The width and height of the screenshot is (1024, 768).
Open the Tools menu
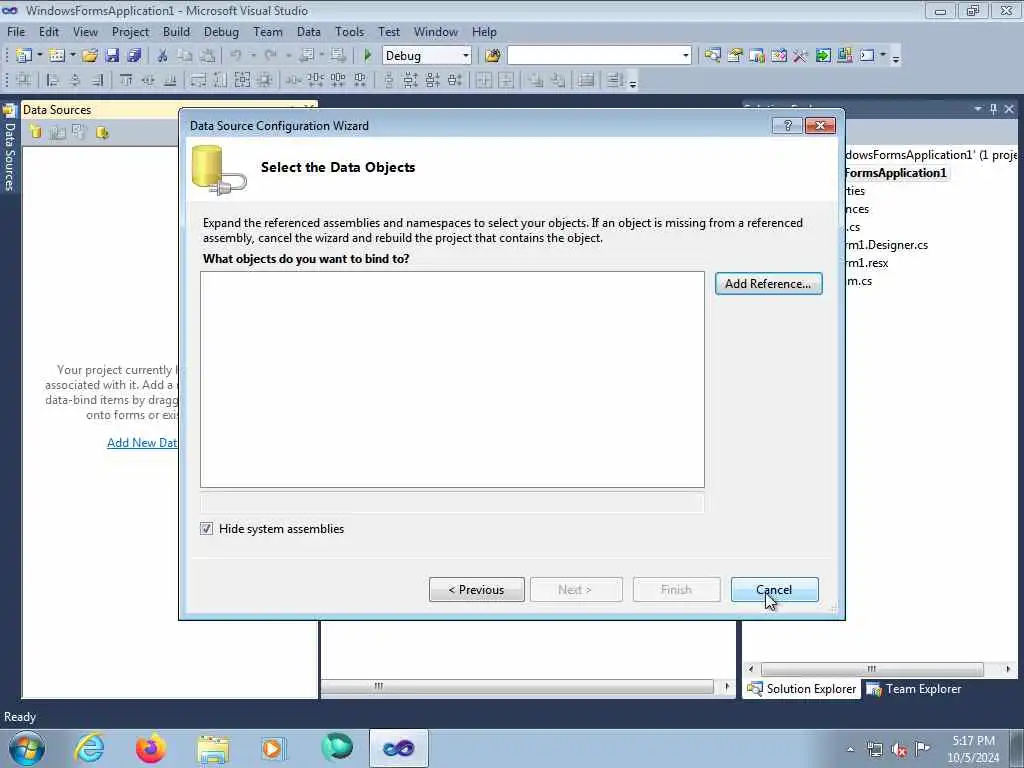(x=349, y=31)
